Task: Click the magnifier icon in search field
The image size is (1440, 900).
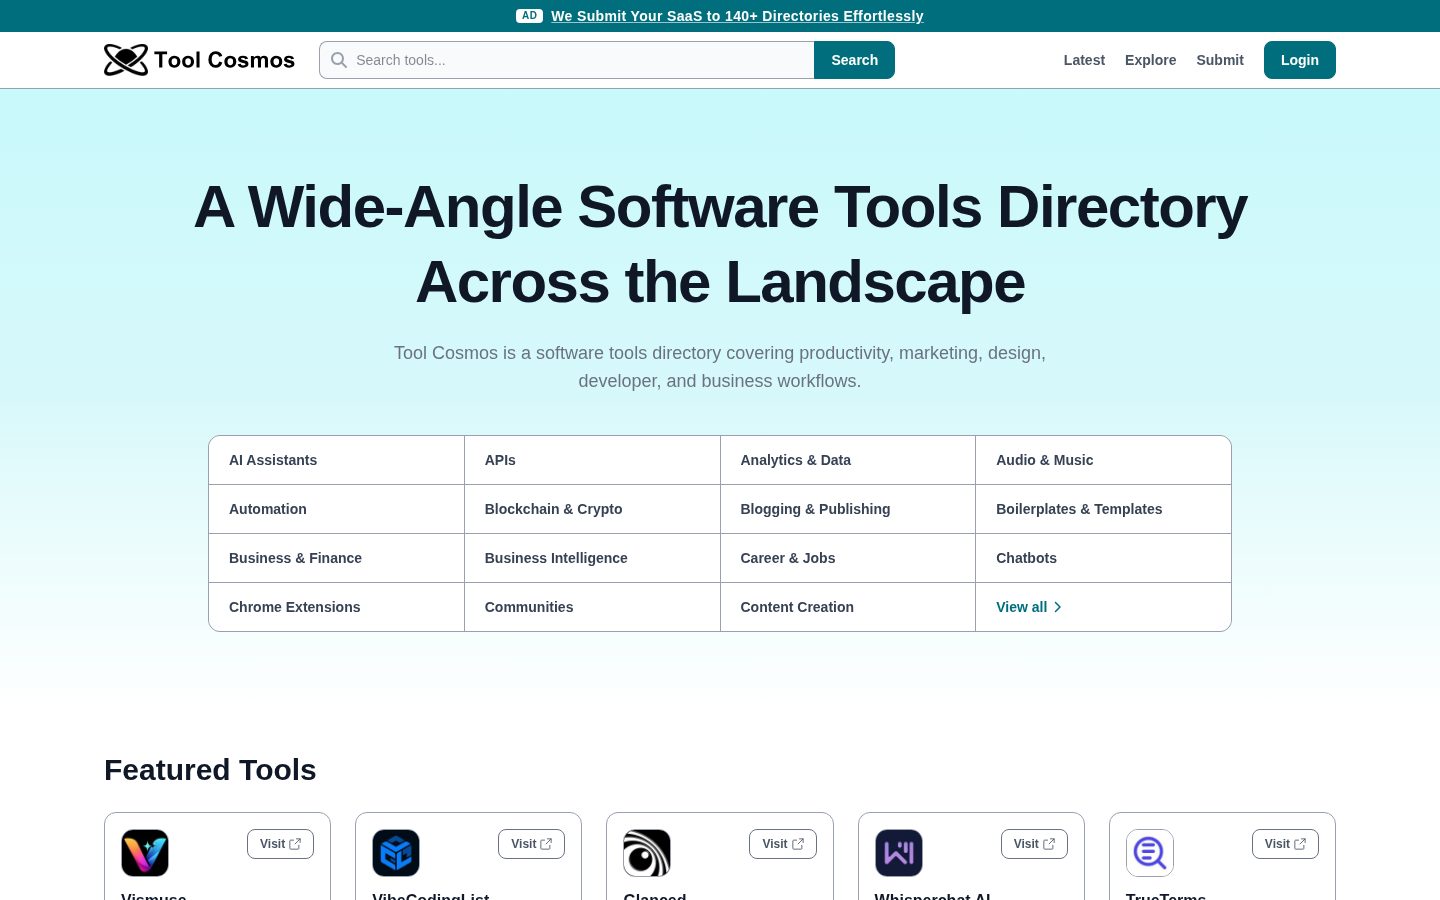Action: pos(339,60)
